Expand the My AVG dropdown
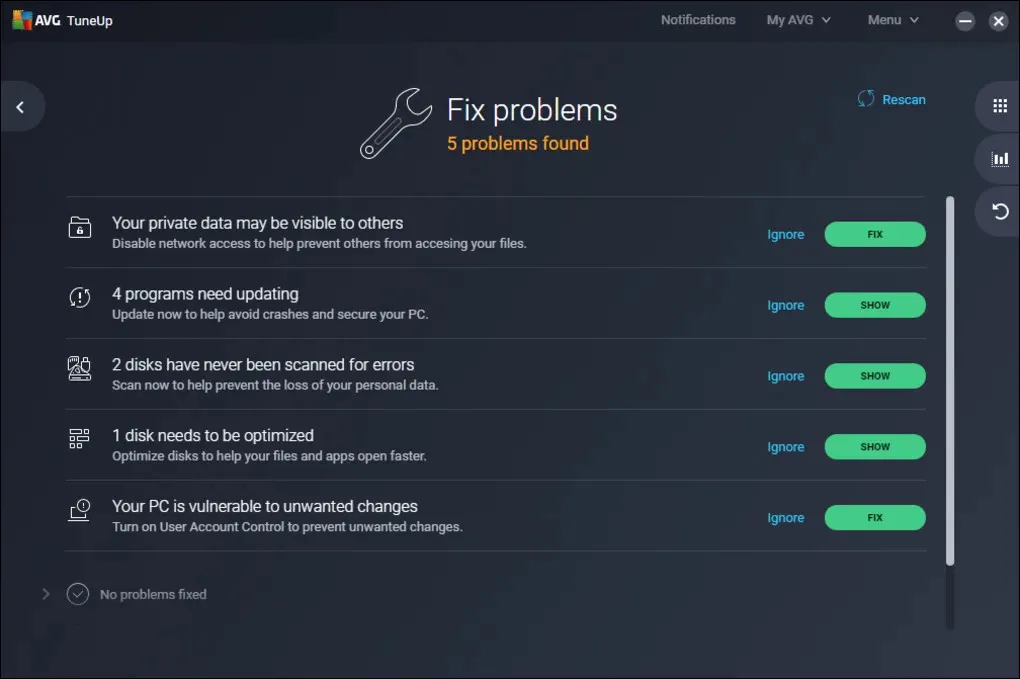The width and height of the screenshot is (1020, 679). pos(798,20)
